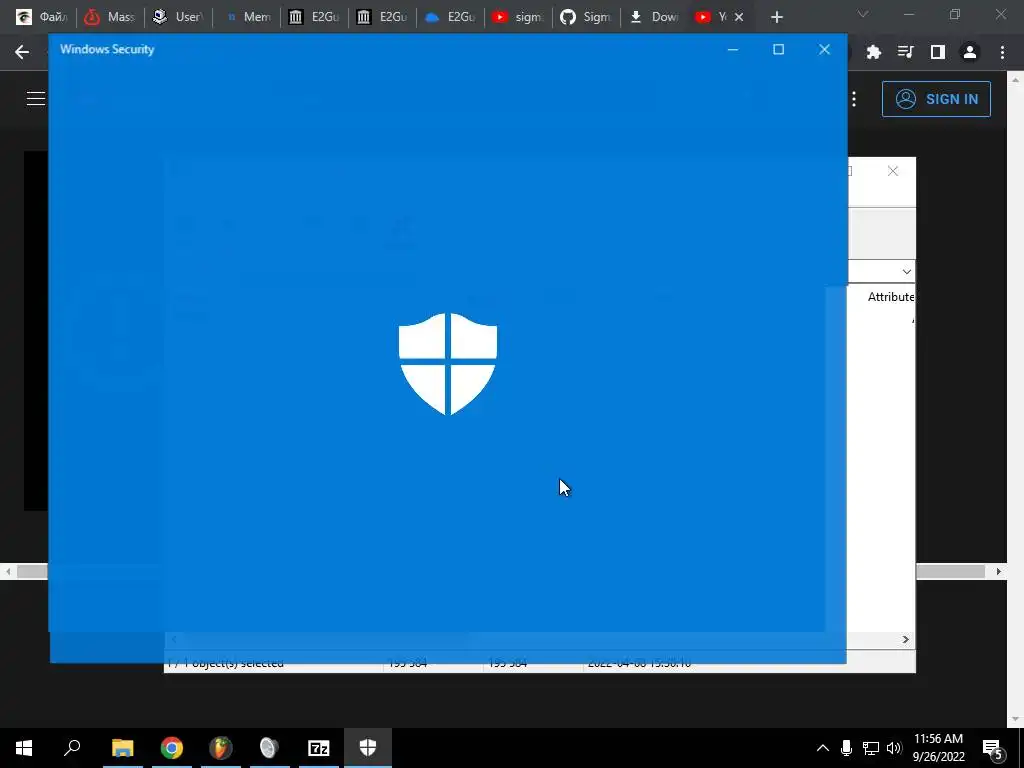Open 7-Zip from the taskbar

[319, 748]
